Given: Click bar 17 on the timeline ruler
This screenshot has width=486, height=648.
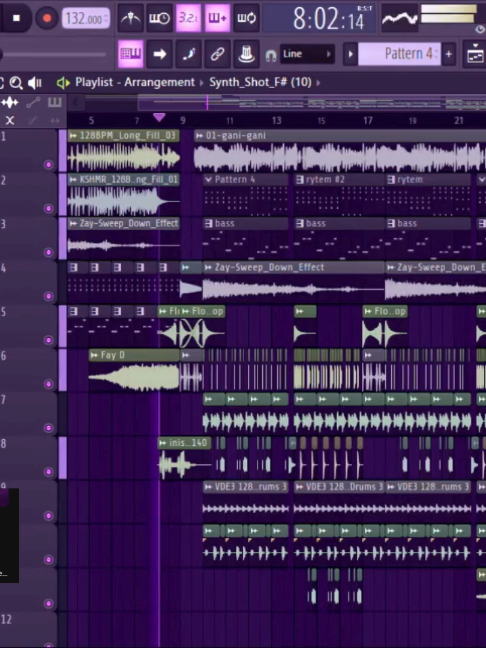Looking at the screenshot, I should (x=368, y=120).
